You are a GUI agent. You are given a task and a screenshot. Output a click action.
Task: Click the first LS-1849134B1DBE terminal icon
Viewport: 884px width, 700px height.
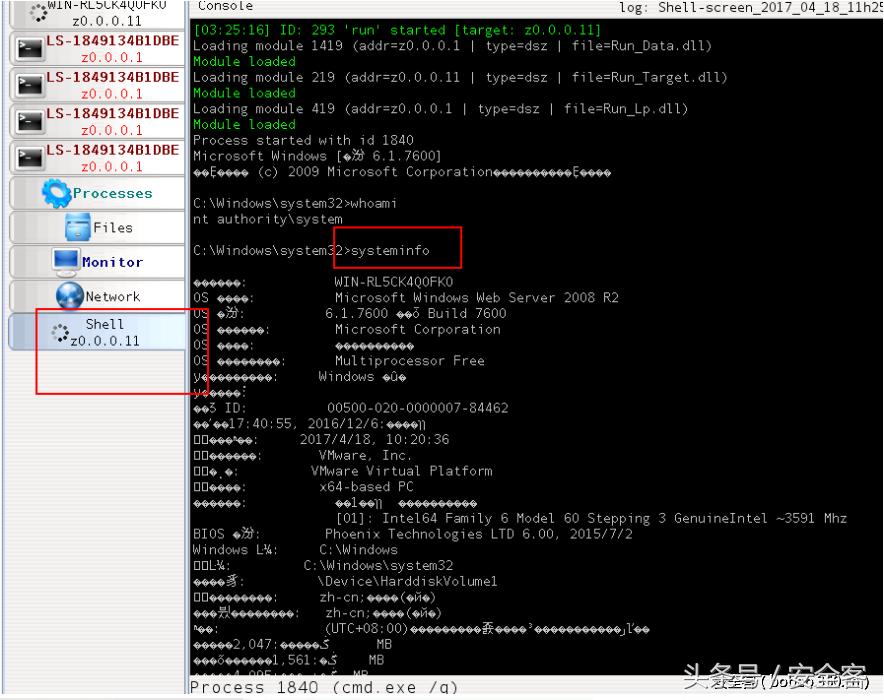pyautogui.click(x=29, y=49)
